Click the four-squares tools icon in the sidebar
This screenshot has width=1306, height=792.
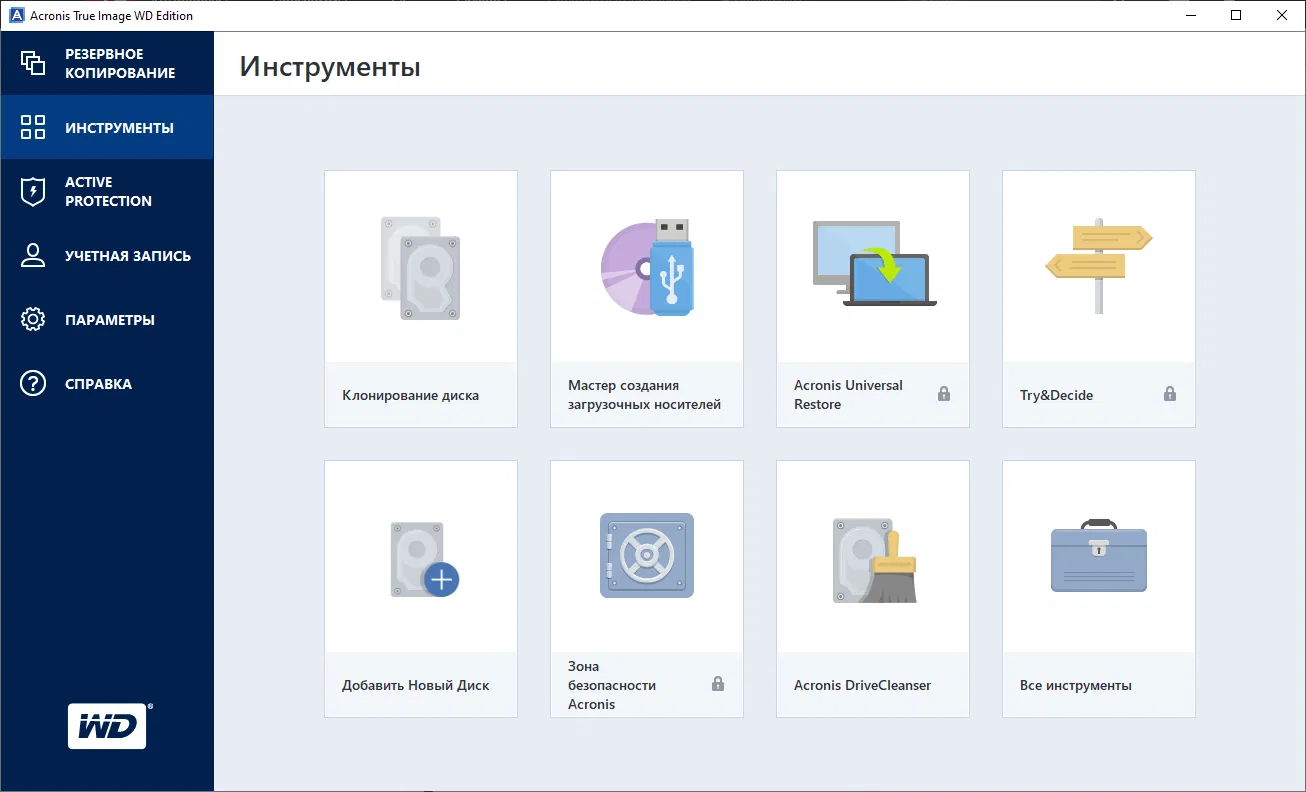(33, 127)
